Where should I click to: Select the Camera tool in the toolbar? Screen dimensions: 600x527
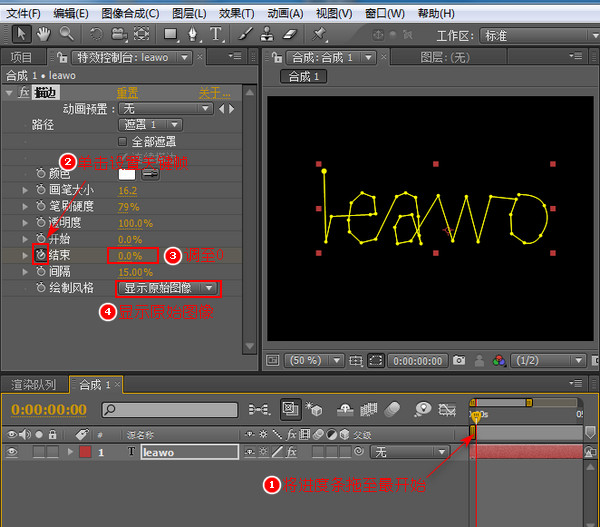119,34
